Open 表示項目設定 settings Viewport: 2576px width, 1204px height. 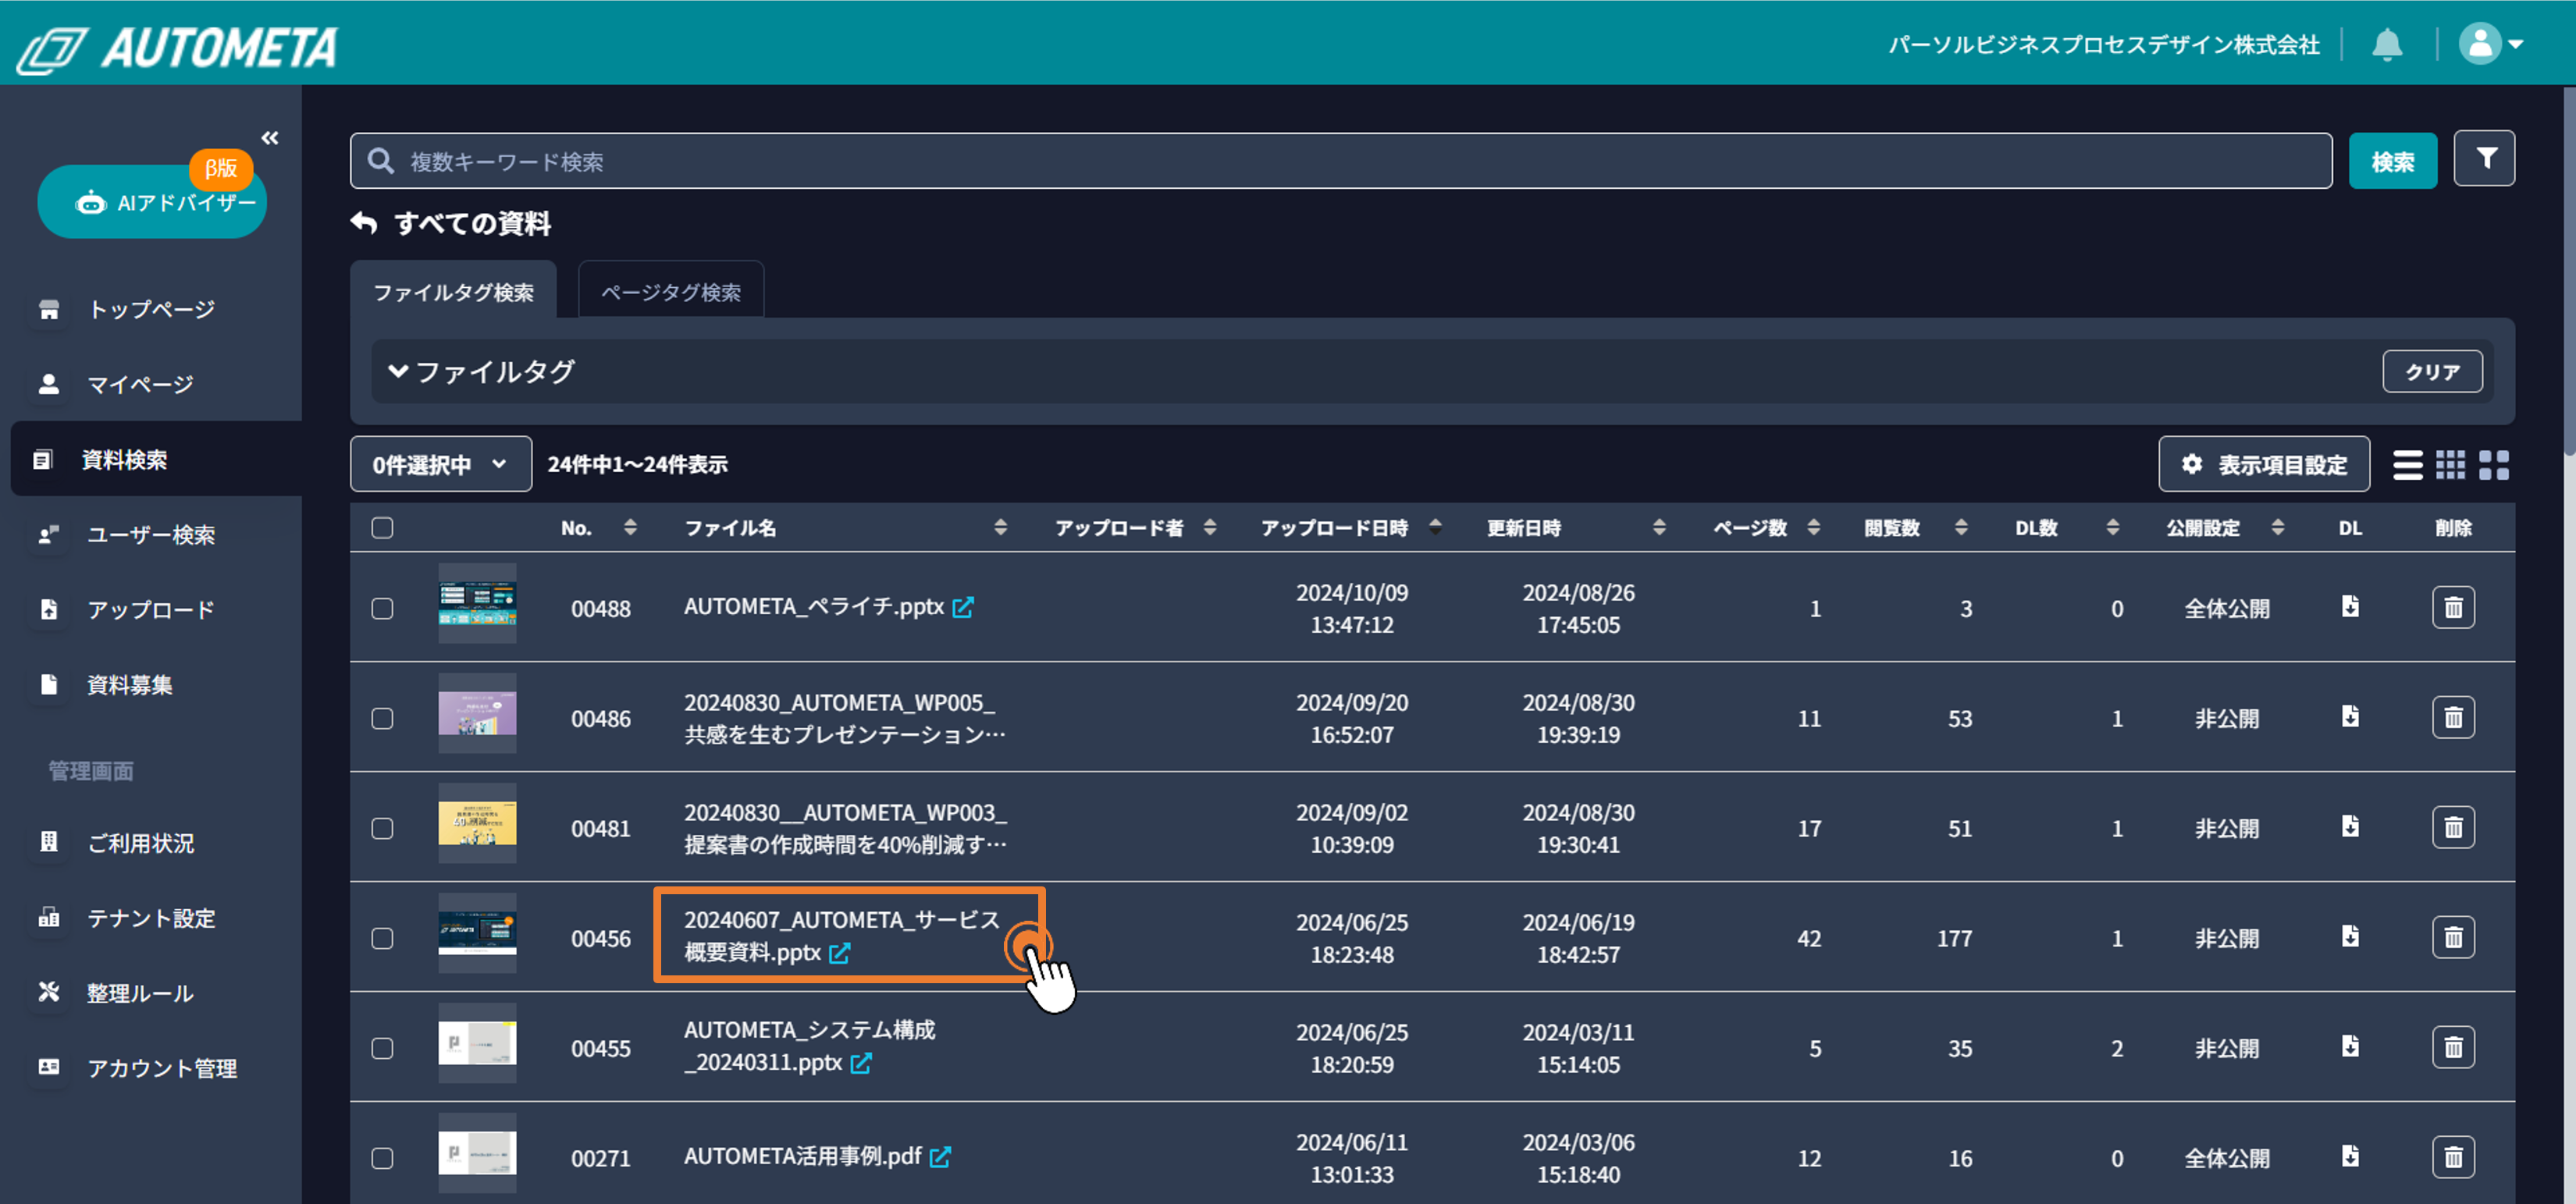click(x=2264, y=465)
